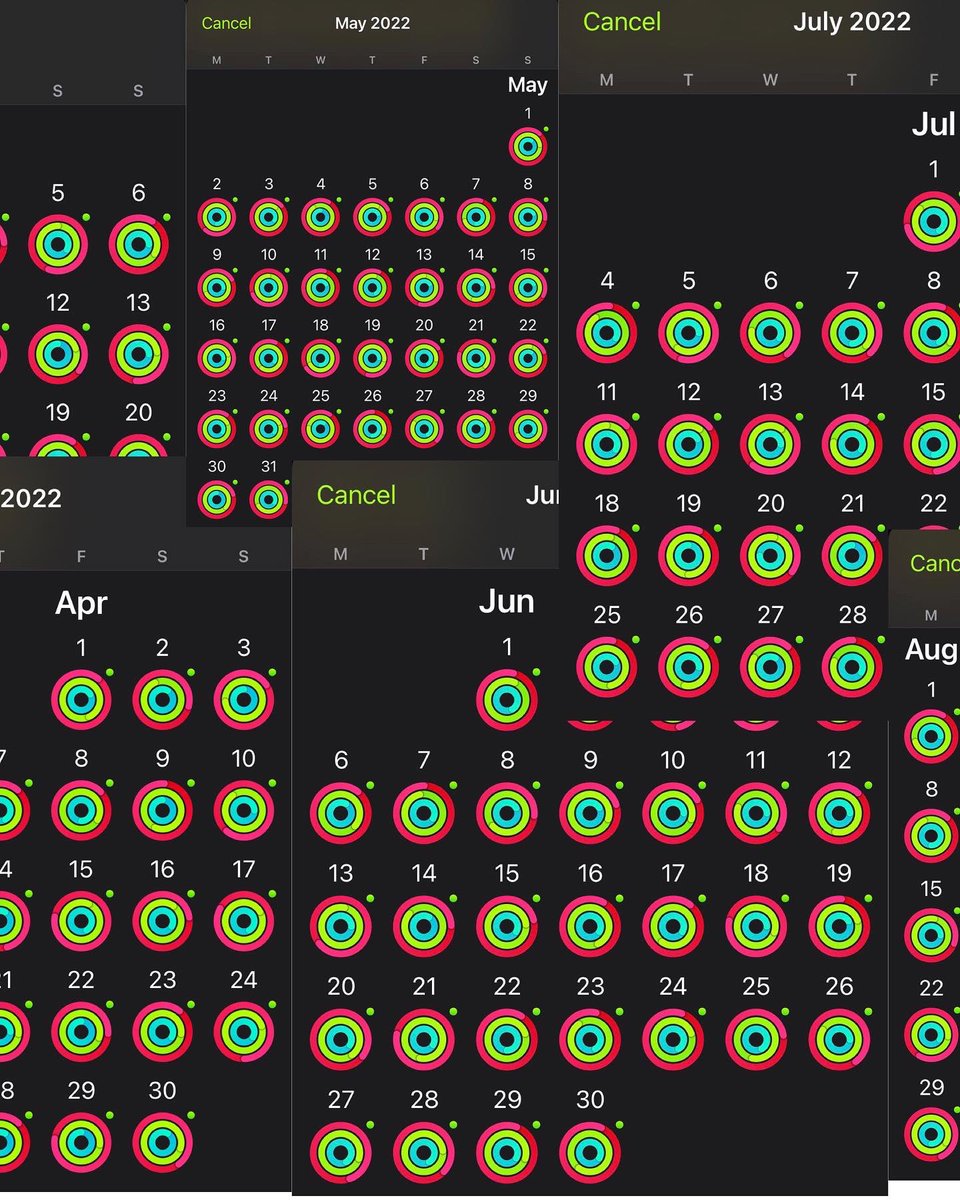Click the 'Apr' month label
This screenshot has height=1200, width=960.
81,603
